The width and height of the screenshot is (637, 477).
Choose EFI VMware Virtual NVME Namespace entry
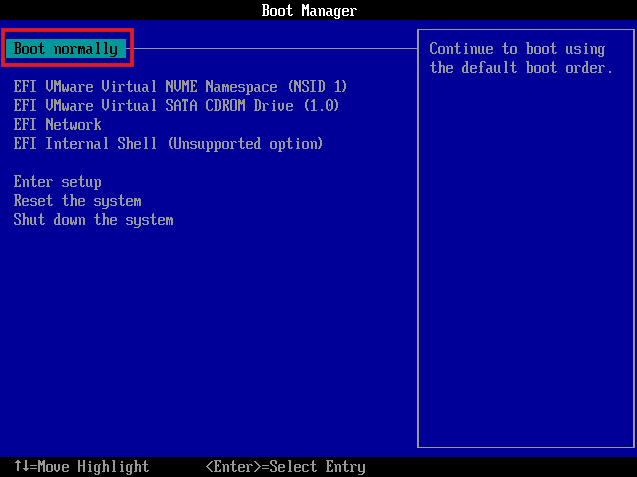[180, 87]
